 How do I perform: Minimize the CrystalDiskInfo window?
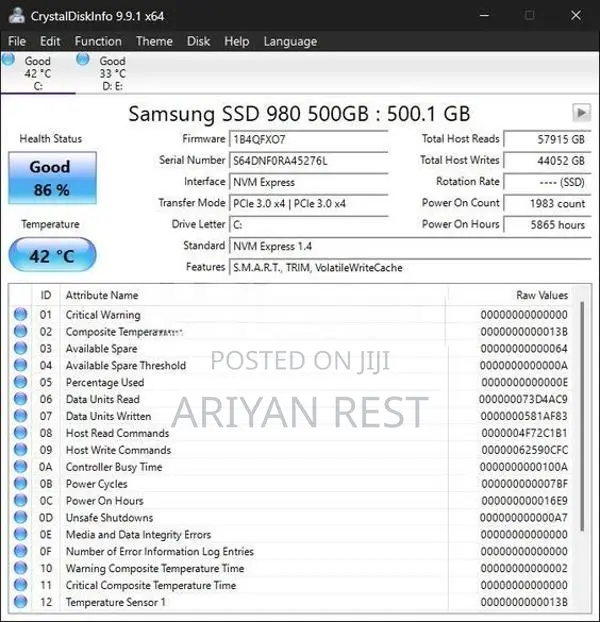coord(484,15)
